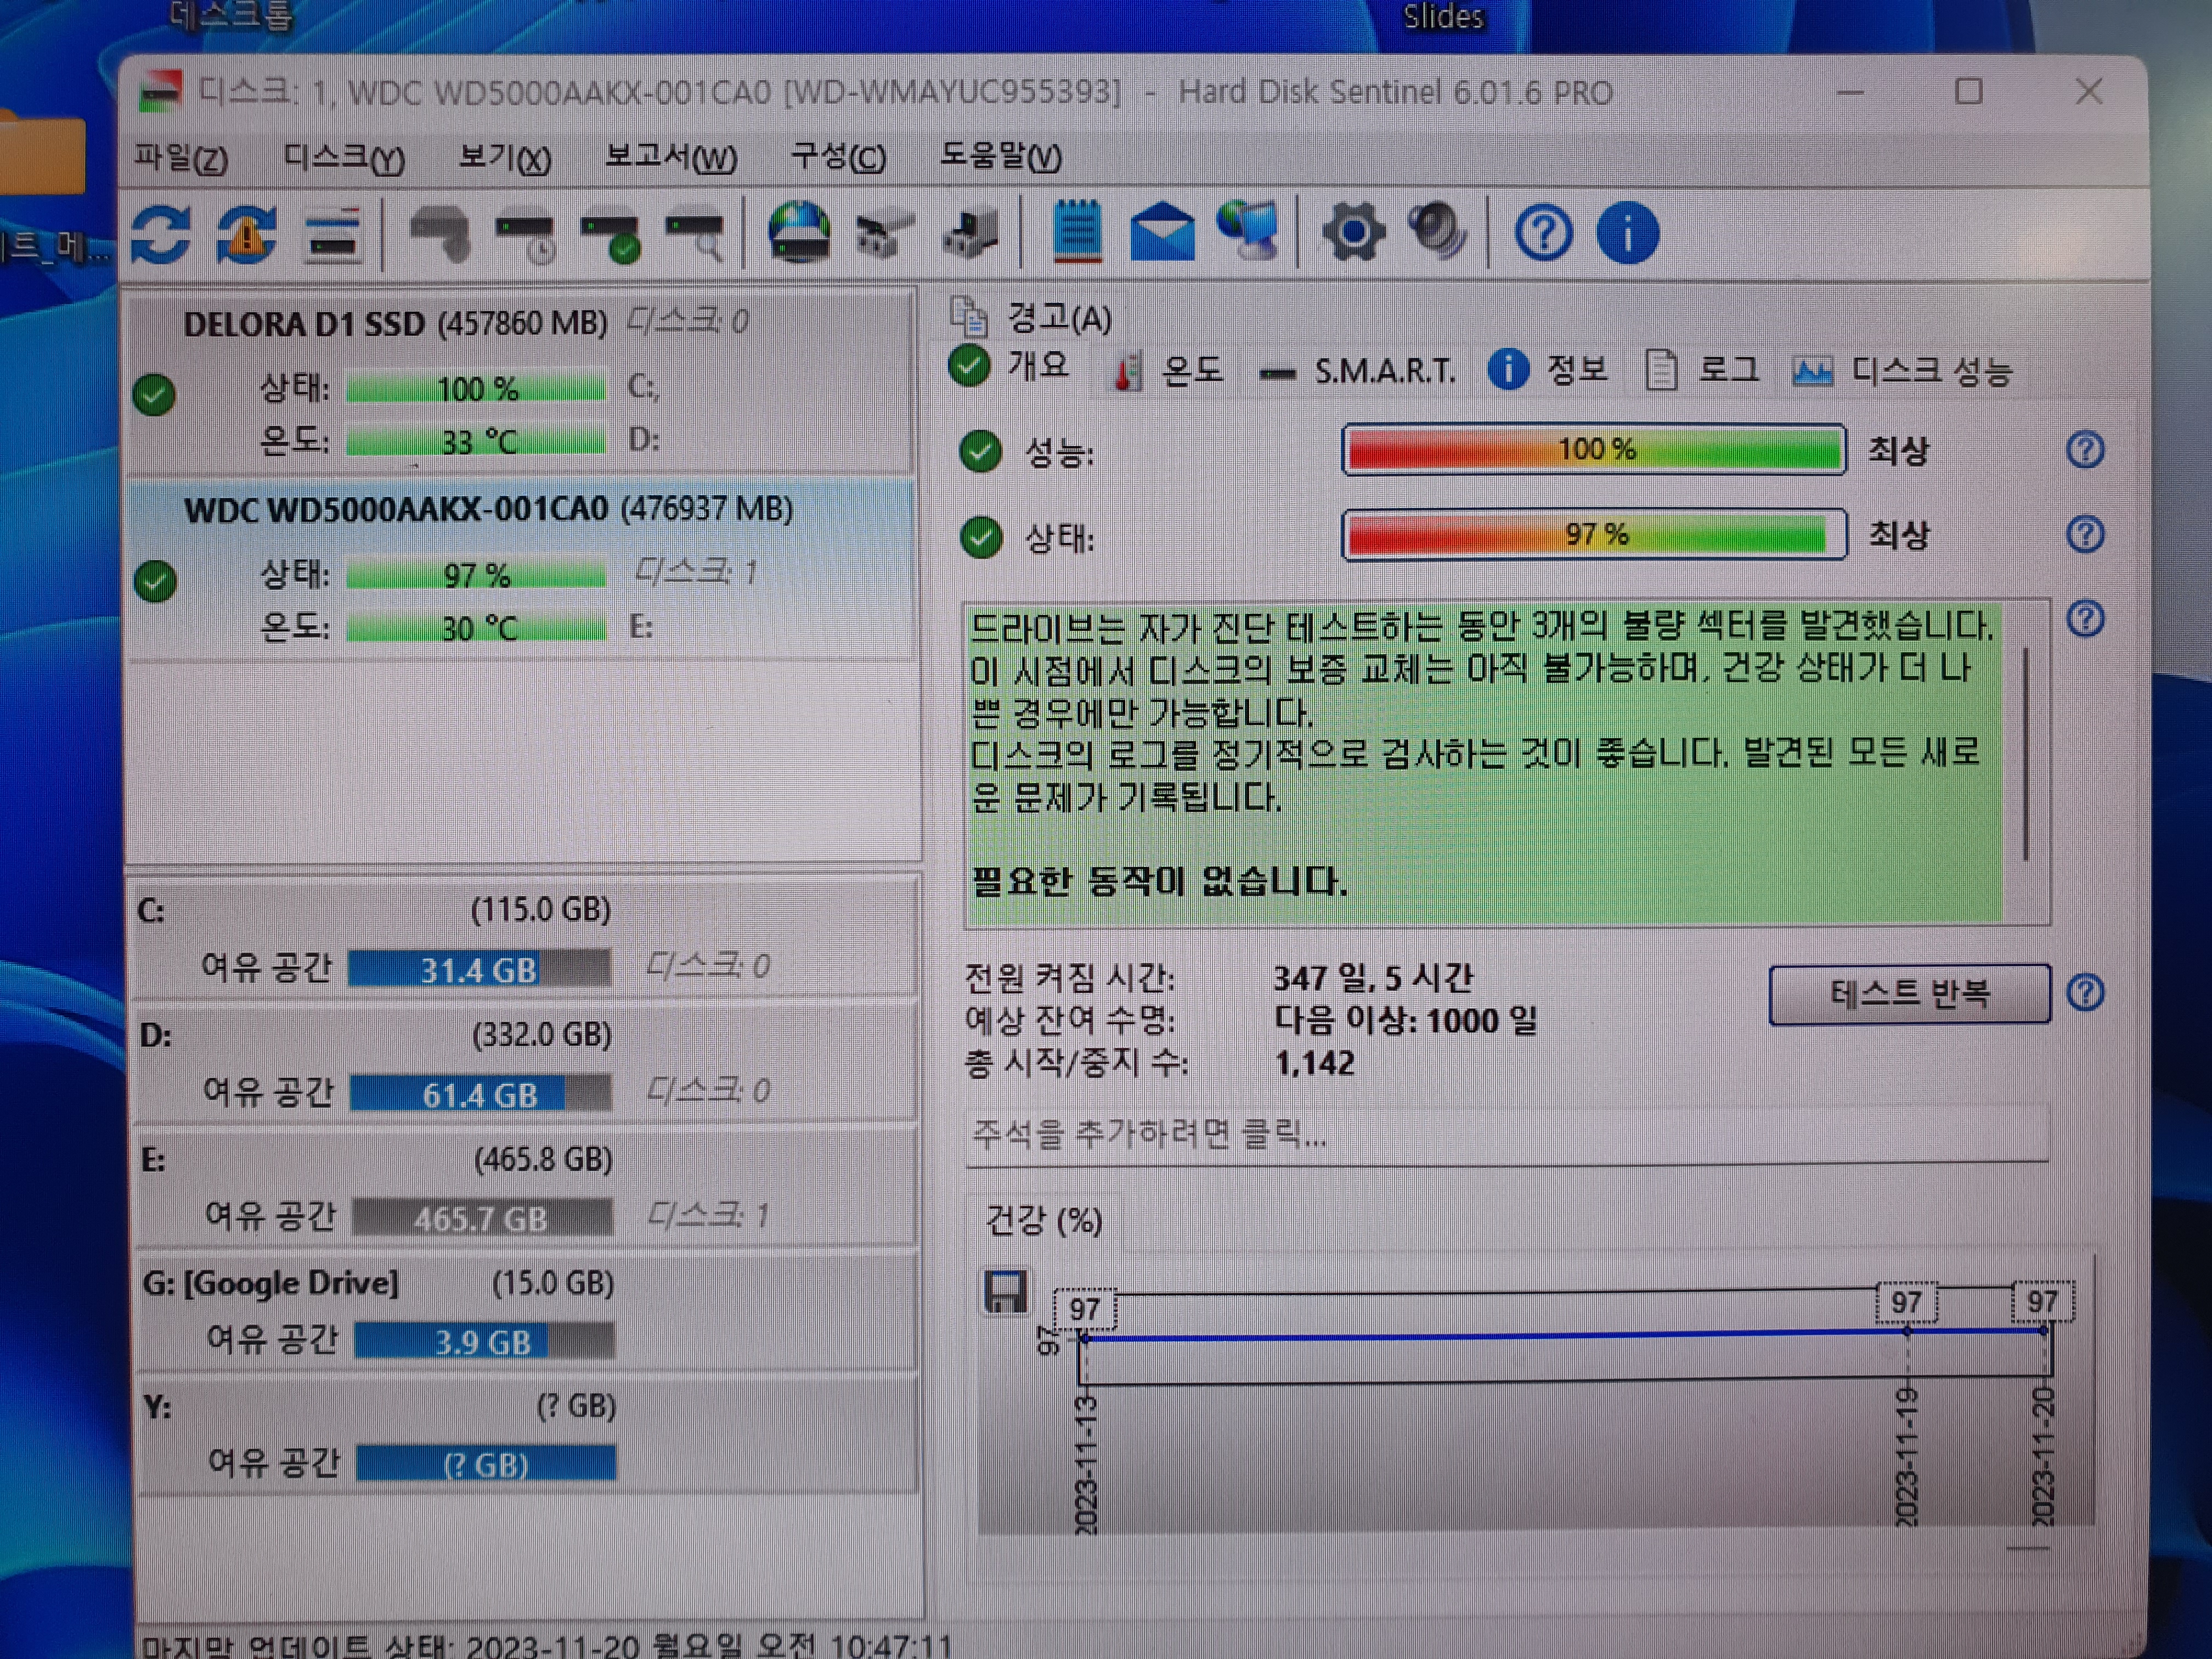Switch to the 디스크 성능 tab
Screen dimensions: 2212x1659
(1902, 372)
